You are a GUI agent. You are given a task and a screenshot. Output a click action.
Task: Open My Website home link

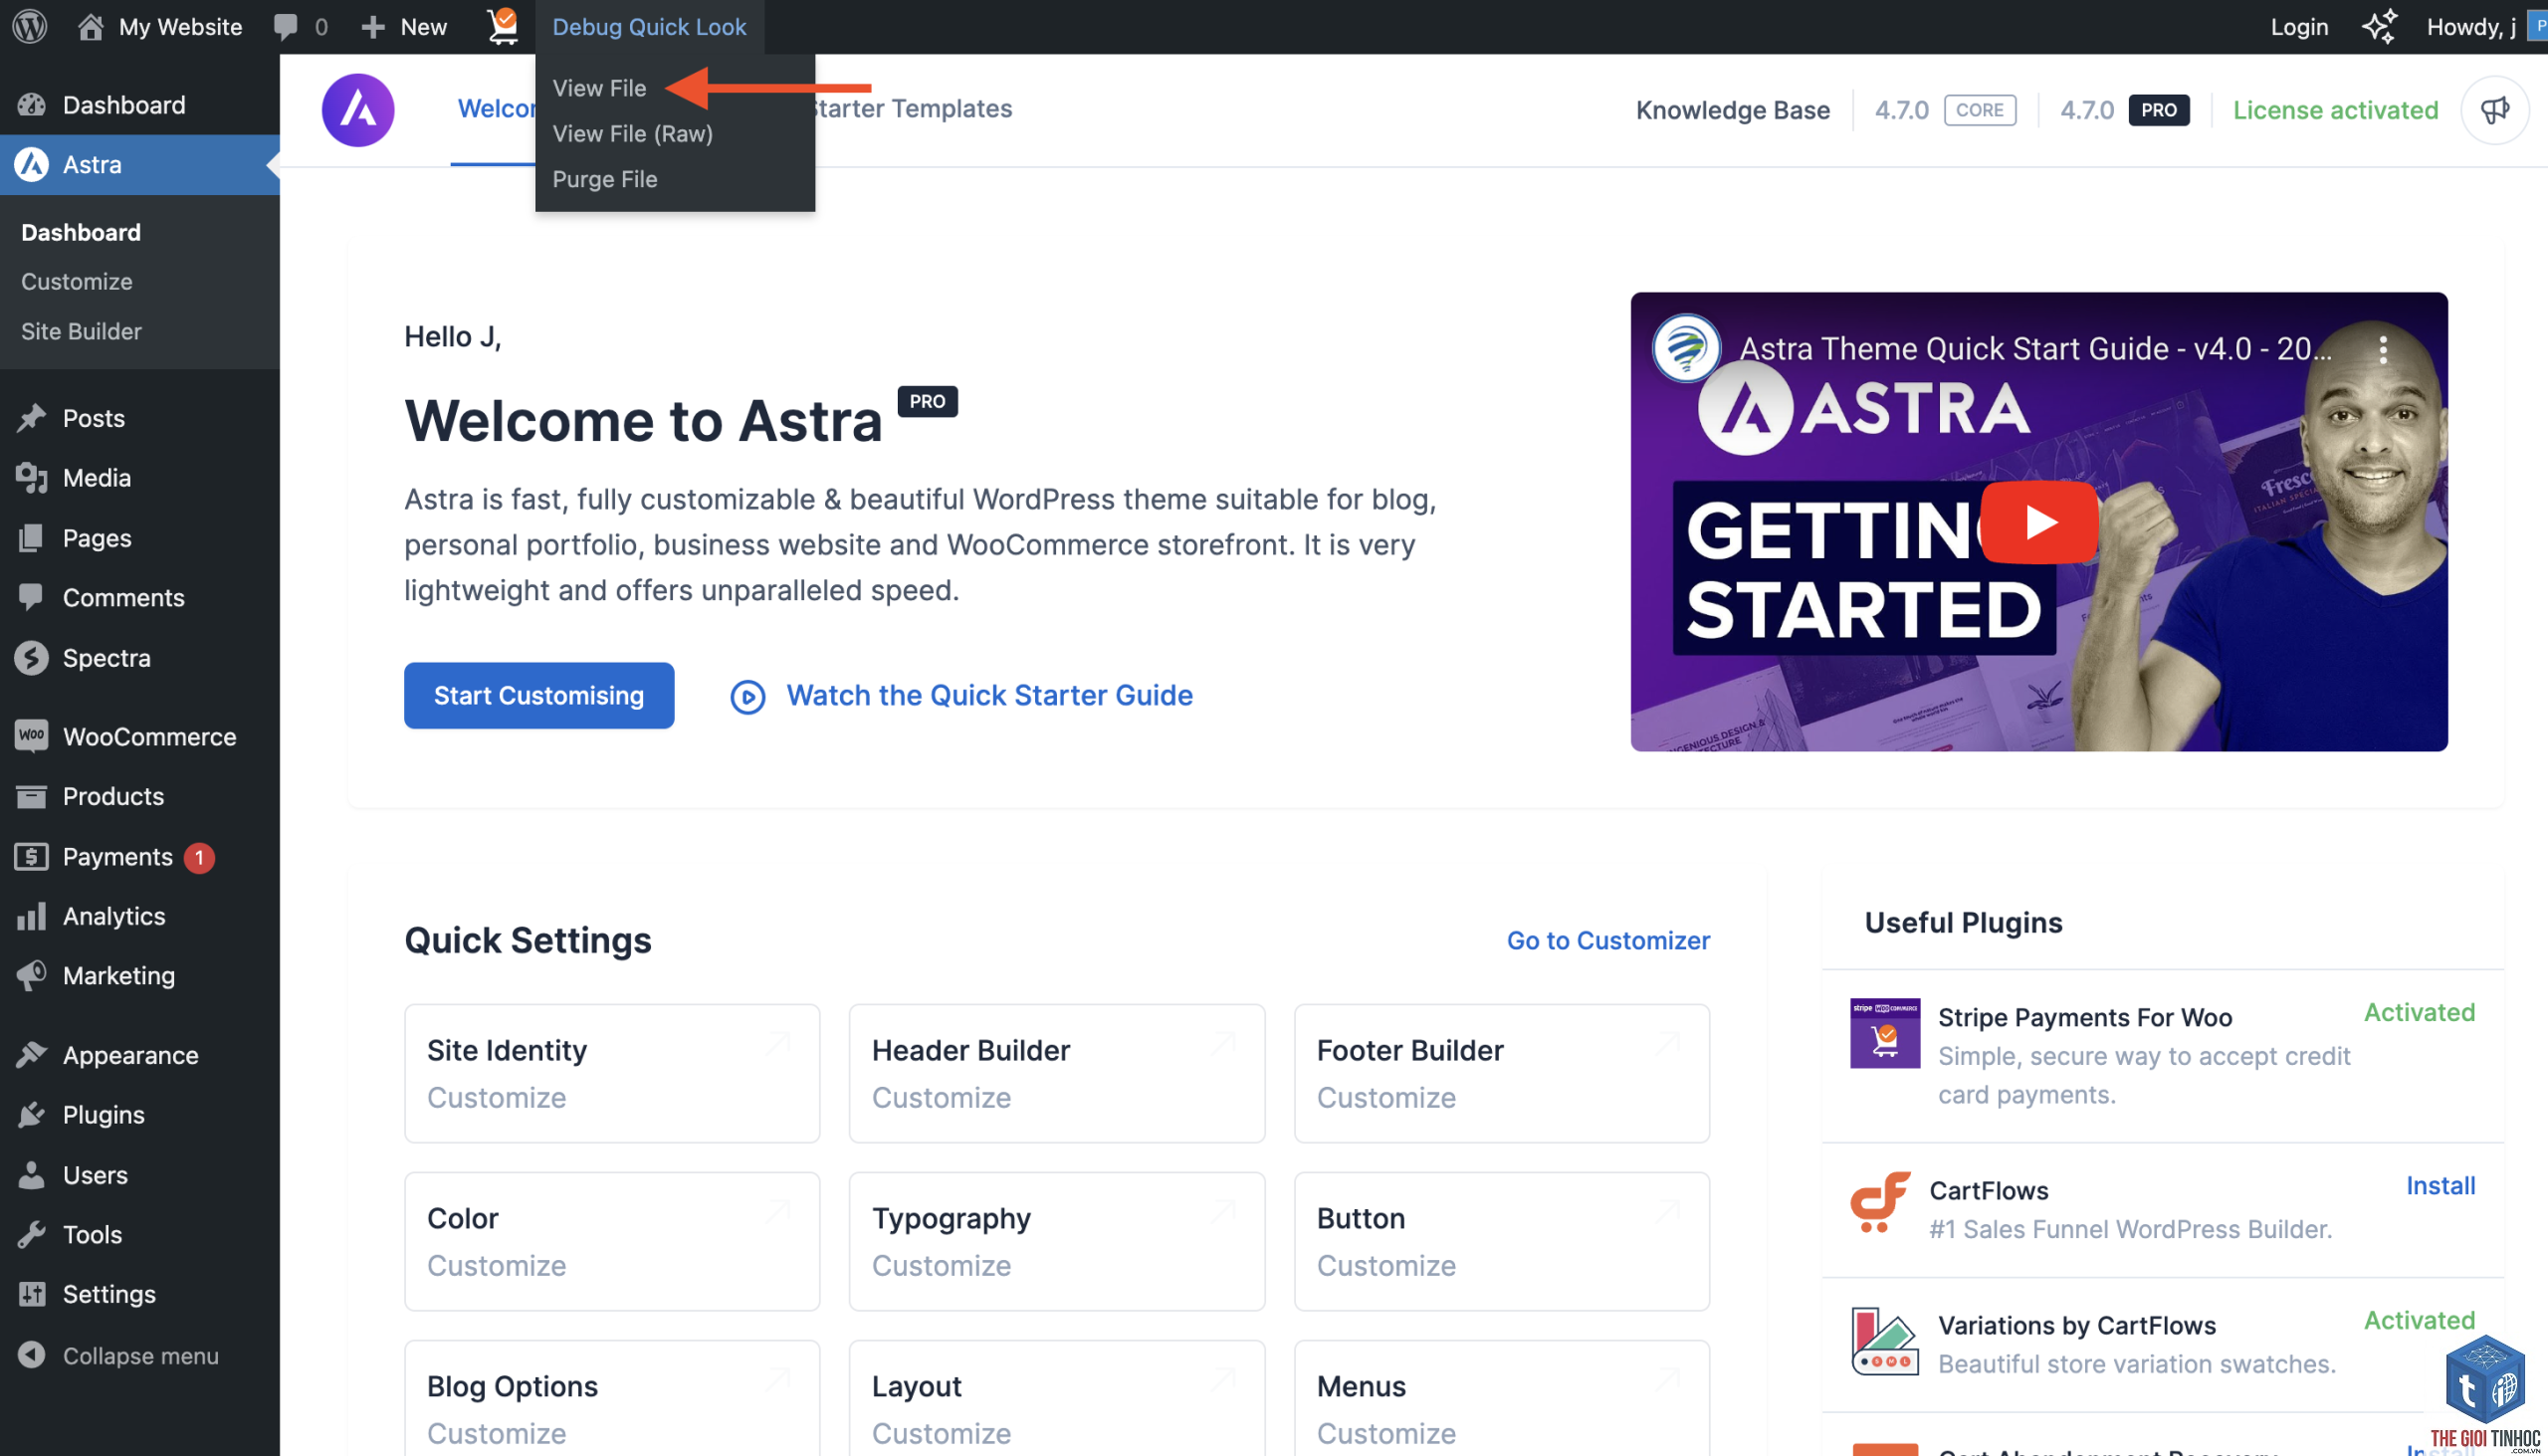tap(160, 27)
